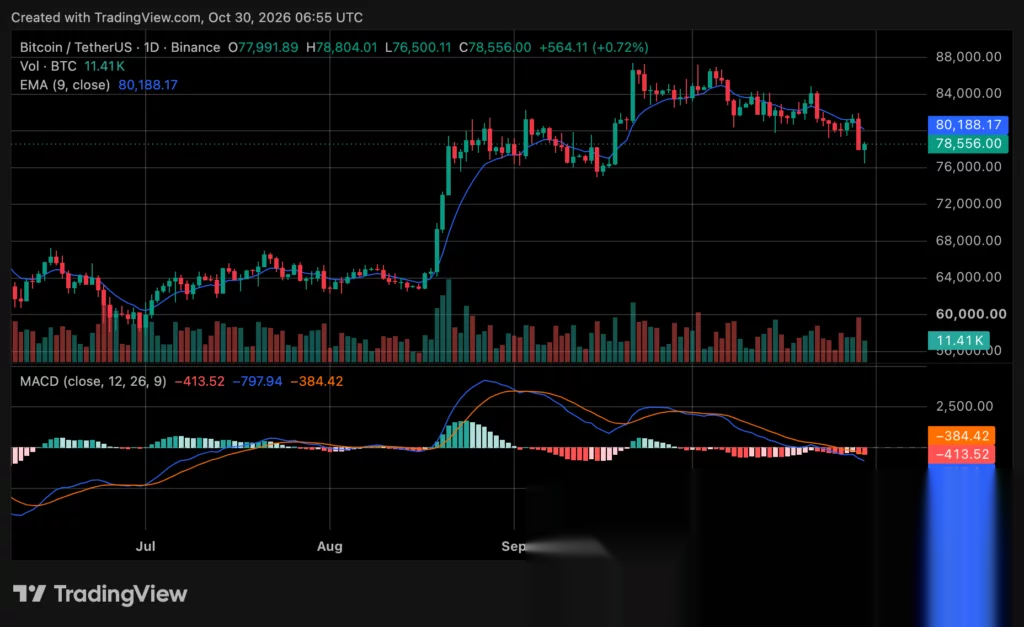Click the EMA value 80,188.17 in the legend
This screenshot has width=1024, height=627.
tap(148, 85)
